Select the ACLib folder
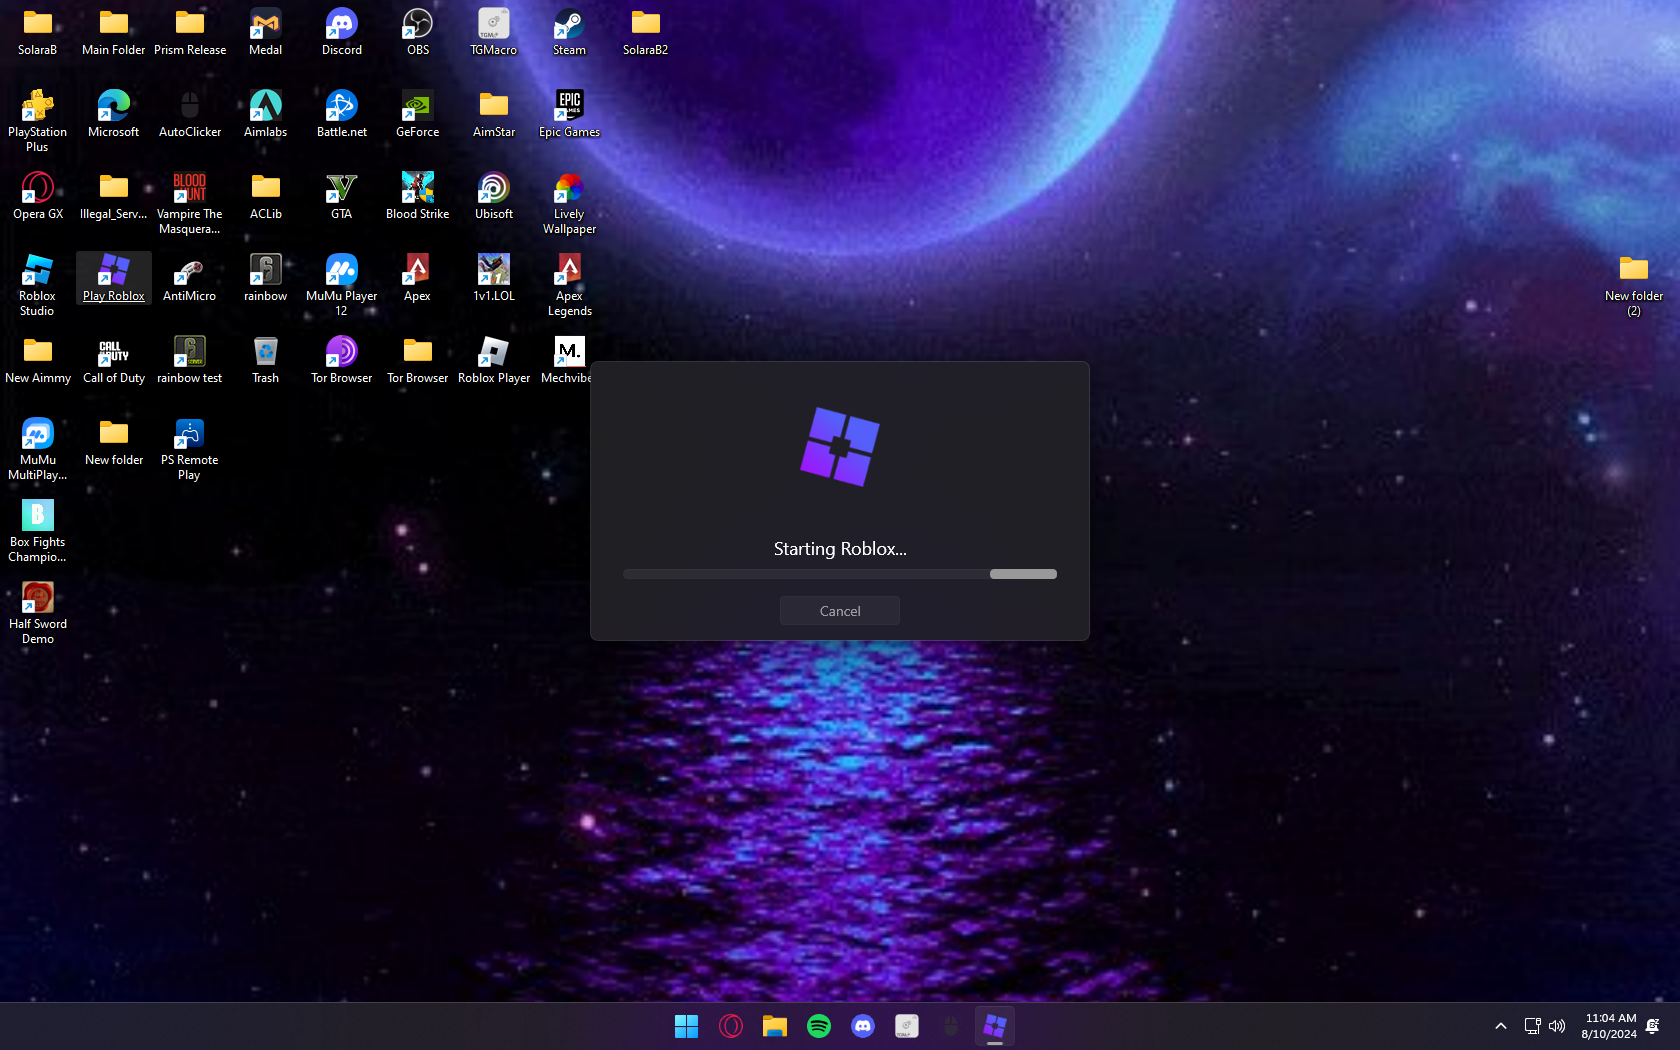Screen dimensions: 1680x1050 click(266, 196)
